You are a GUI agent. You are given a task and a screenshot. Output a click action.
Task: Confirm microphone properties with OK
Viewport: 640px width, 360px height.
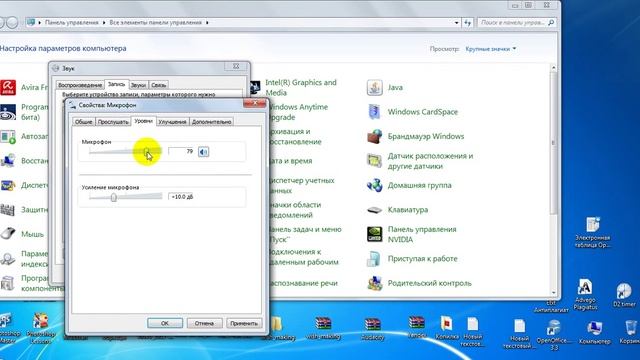pyautogui.click(x=165, y=323)
